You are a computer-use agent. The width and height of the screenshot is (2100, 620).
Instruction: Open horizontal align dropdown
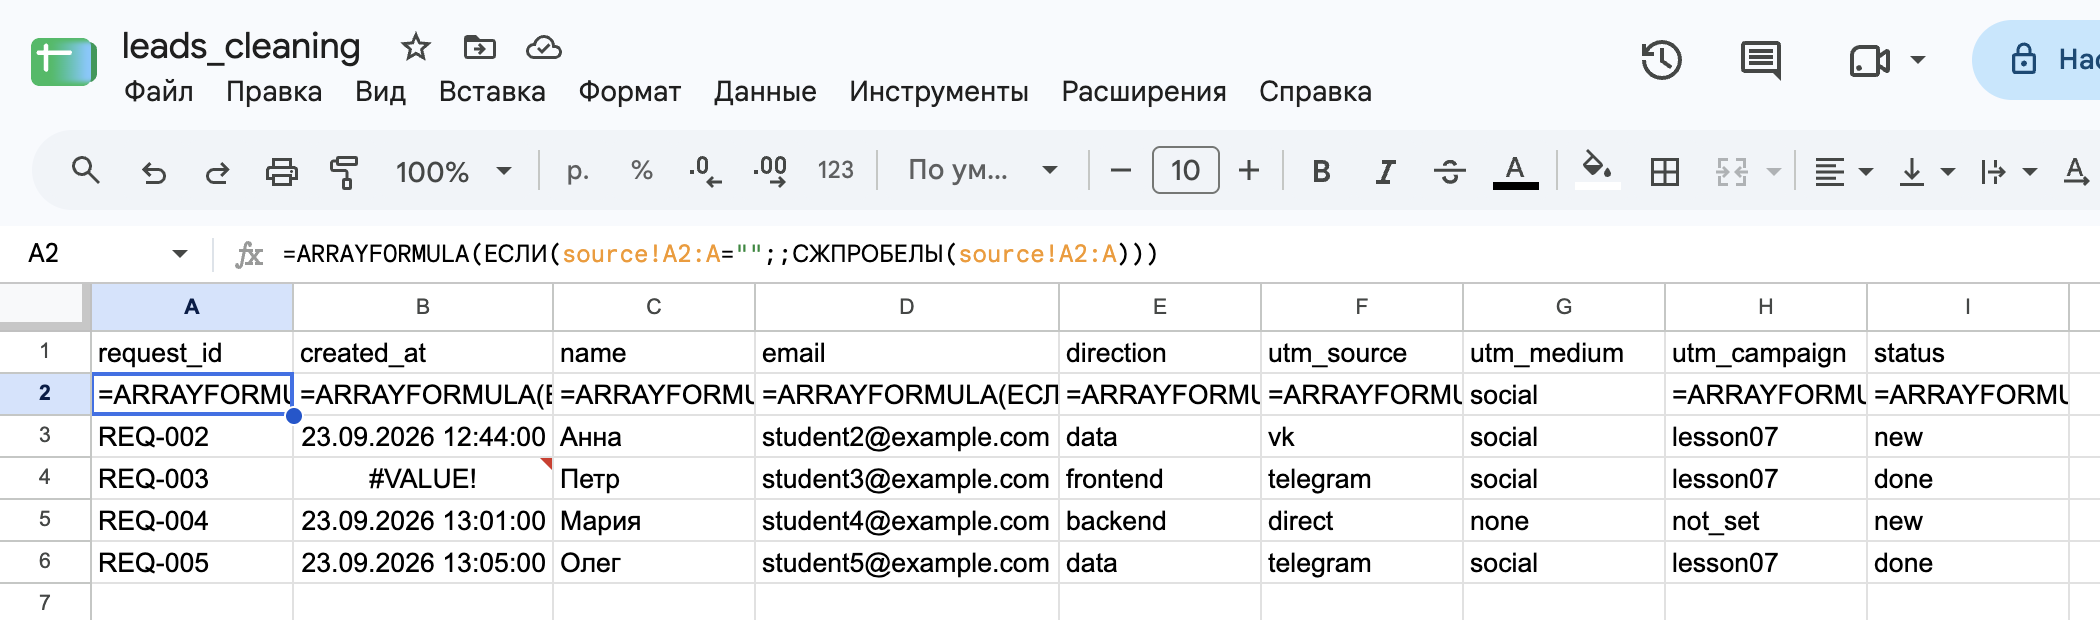(1843, 172)
